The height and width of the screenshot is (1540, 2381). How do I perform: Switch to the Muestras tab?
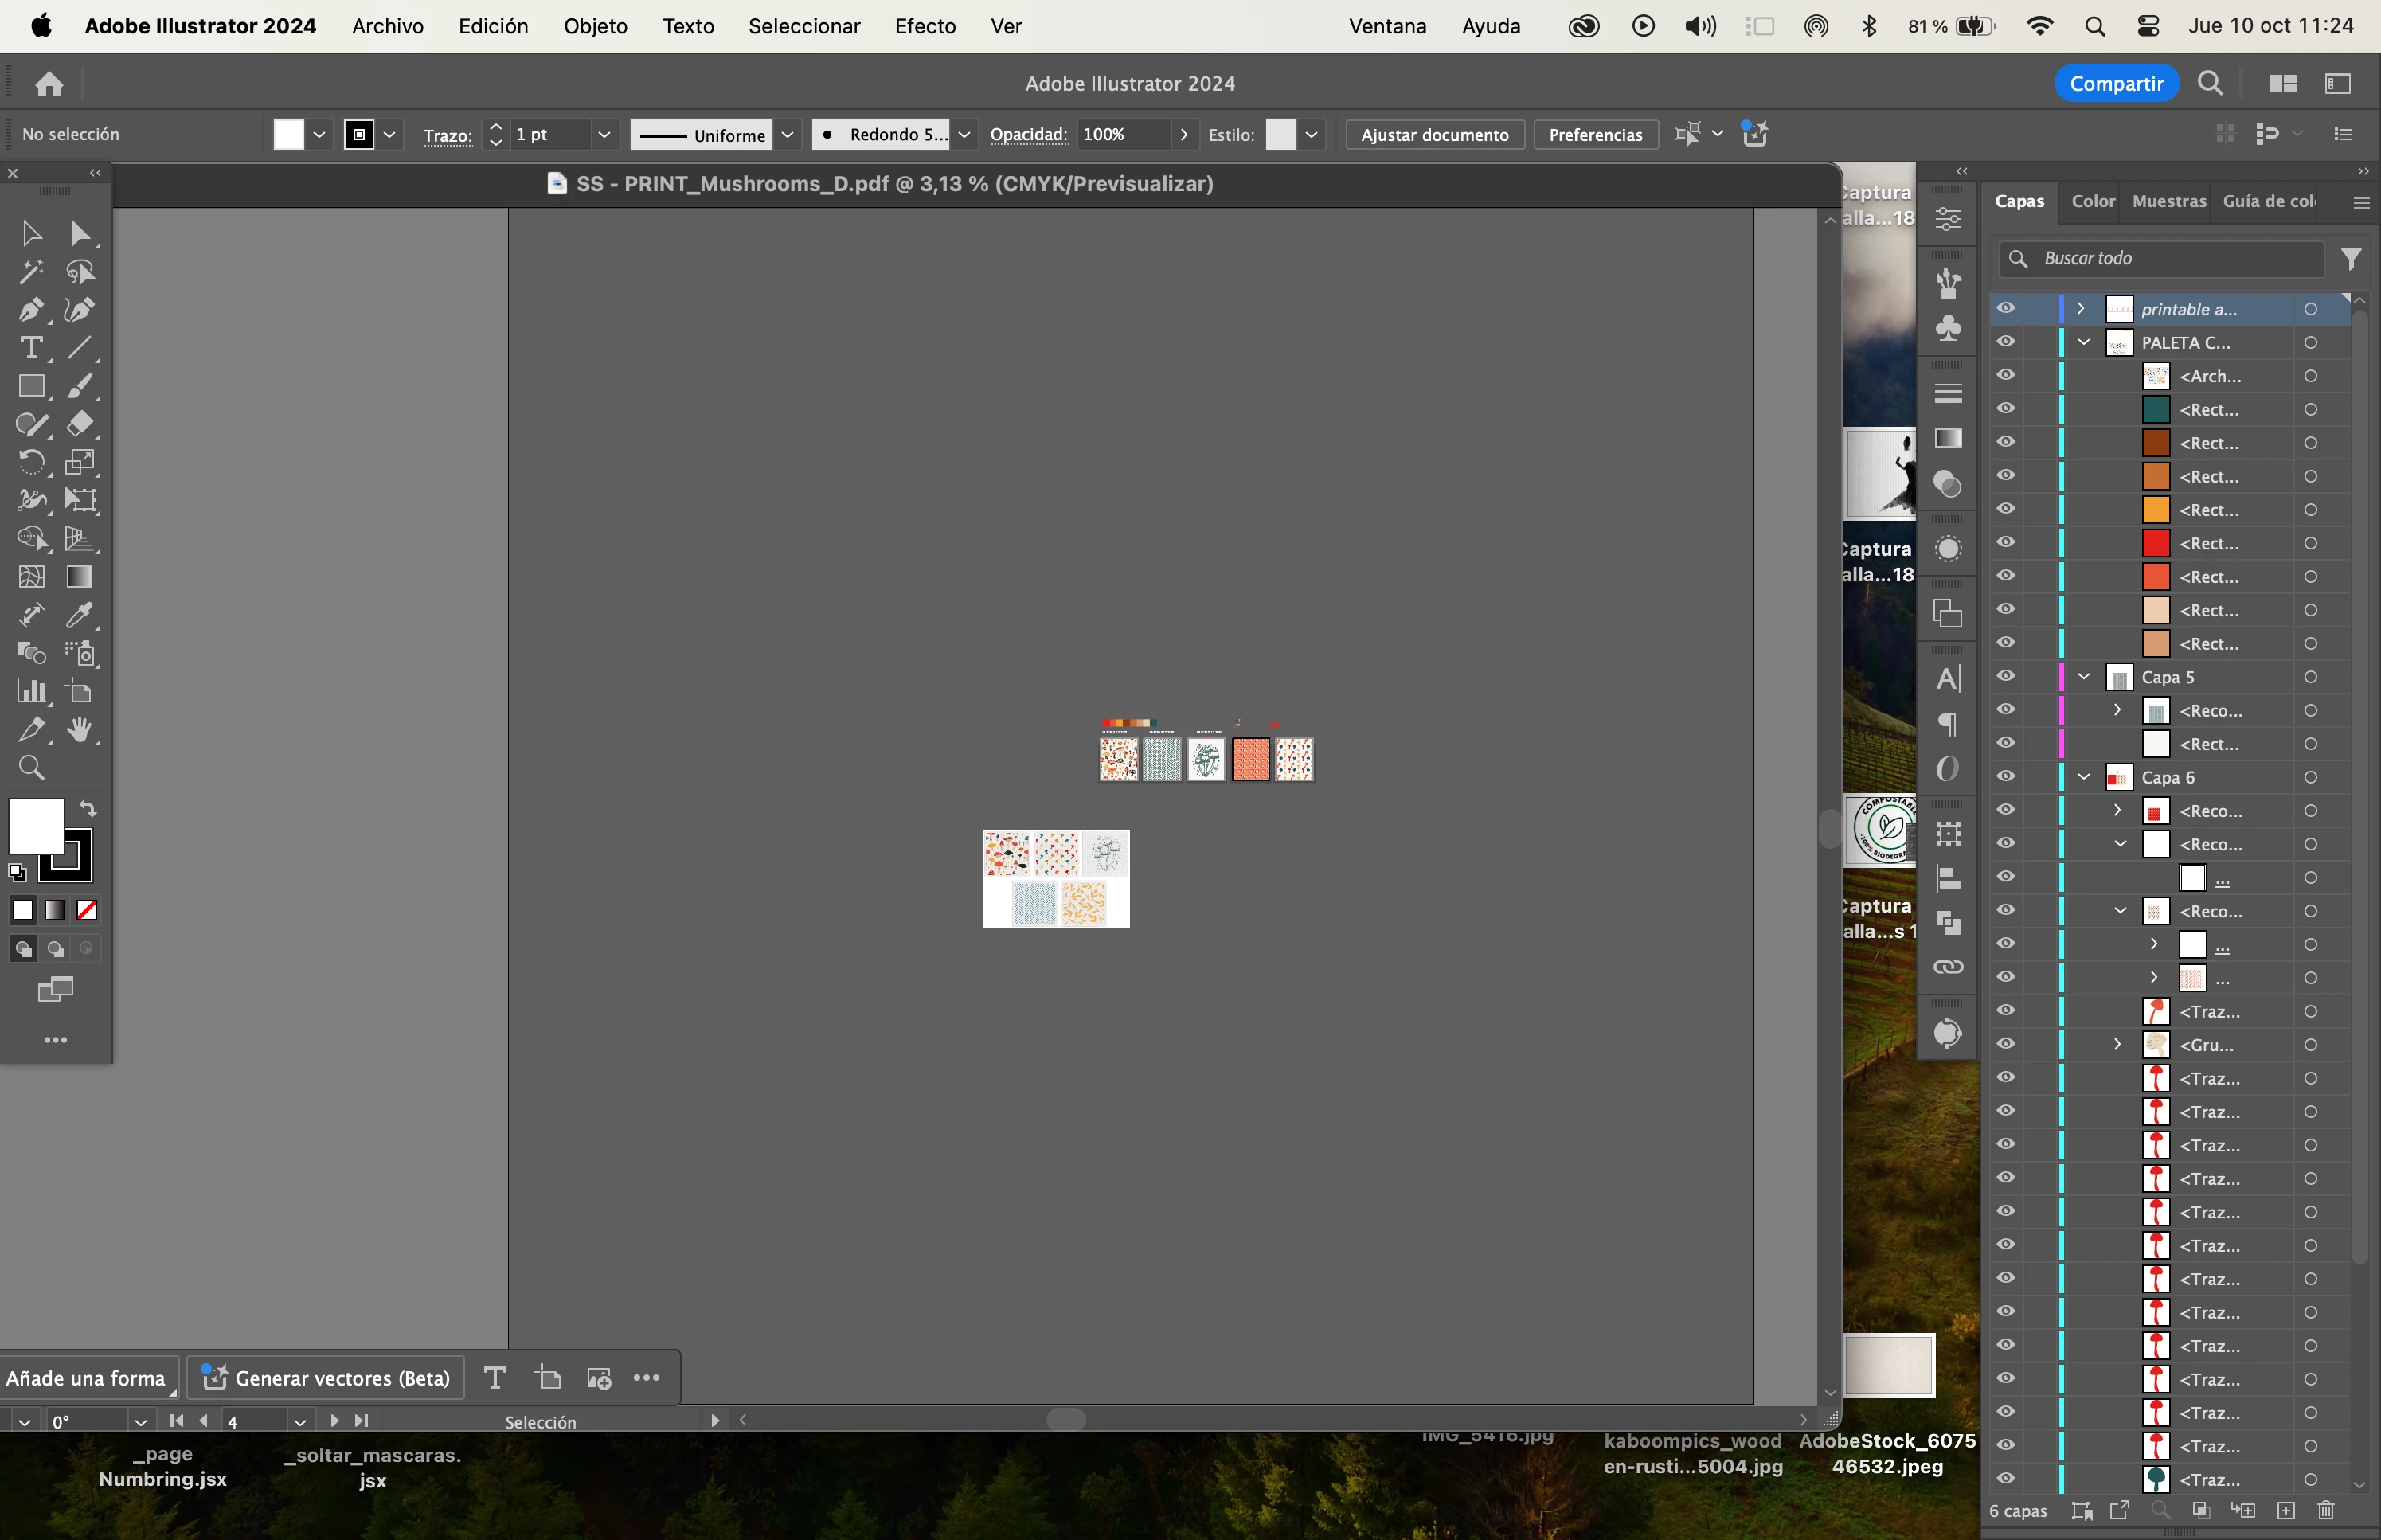pyautogui.click(x=2168, y=201)
